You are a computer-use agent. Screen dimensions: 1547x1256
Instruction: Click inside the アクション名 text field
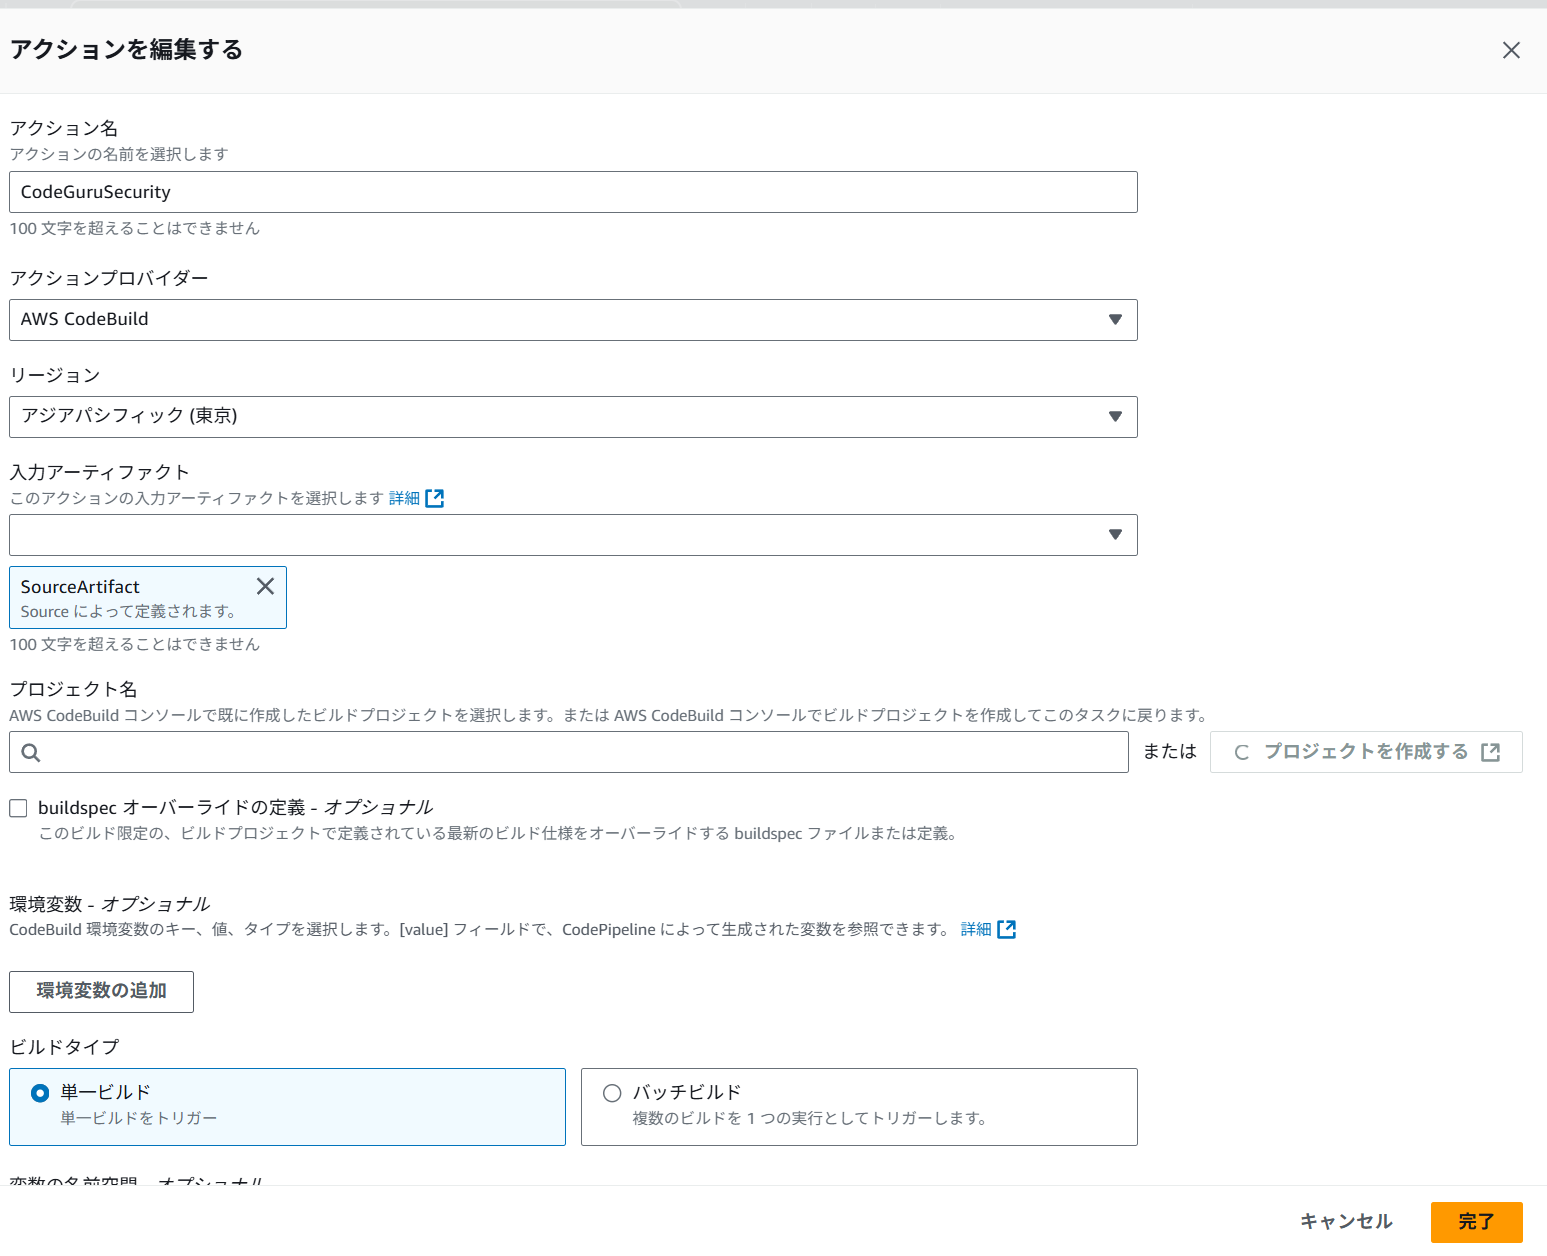pos(573,192)
